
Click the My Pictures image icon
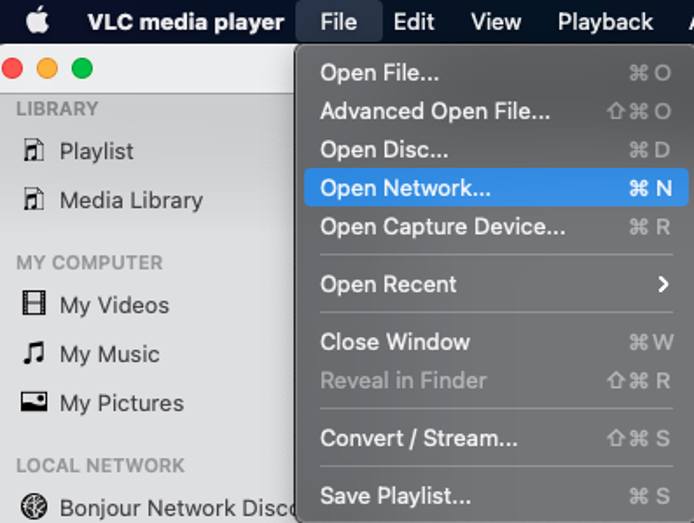tap(34, 402)
